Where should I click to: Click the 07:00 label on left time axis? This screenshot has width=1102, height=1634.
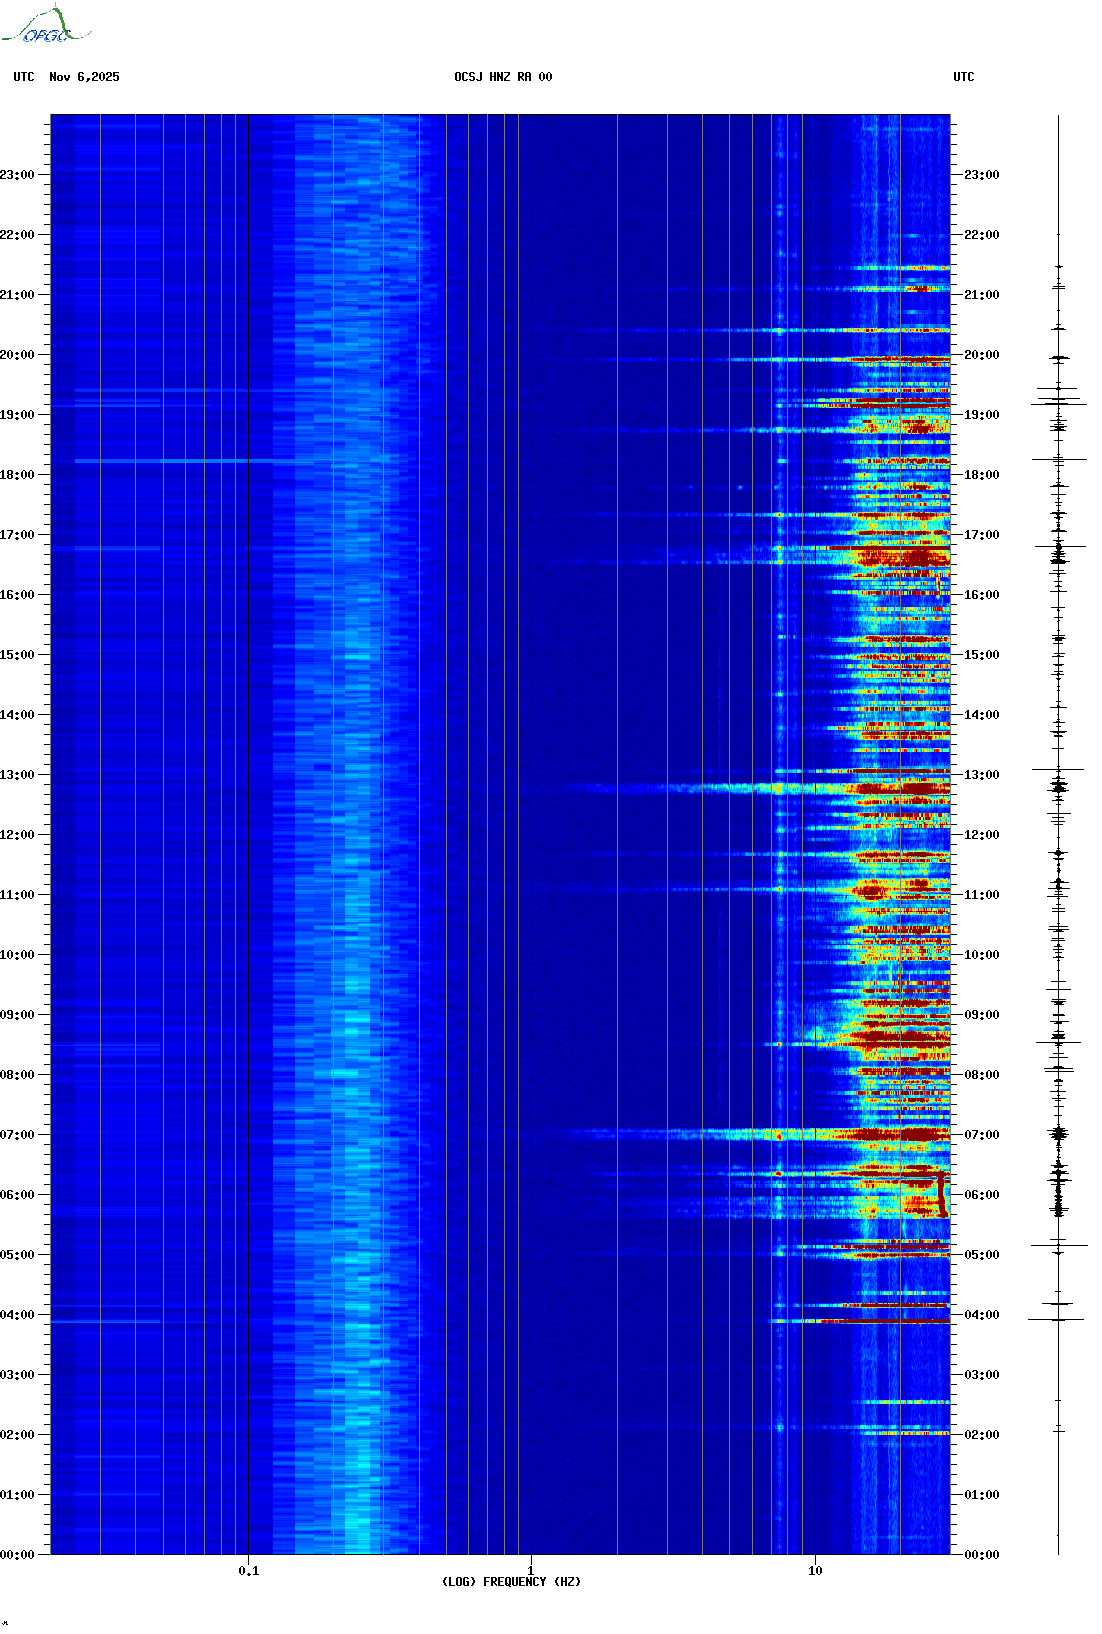(17, 1135)
